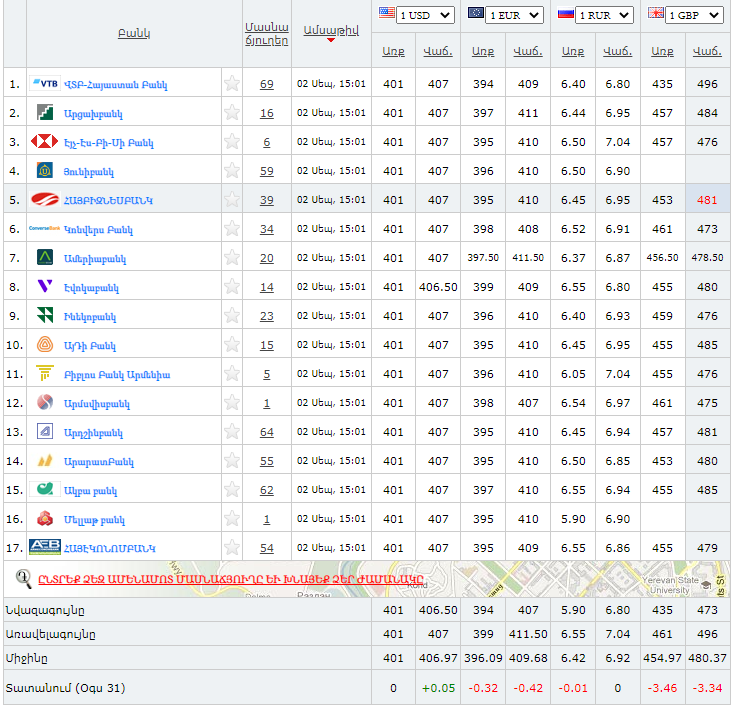Sort by GBP Վաճ. sell column
This screenshot has width=732, height=705.
pyautogui.click(x=707, y=51)
